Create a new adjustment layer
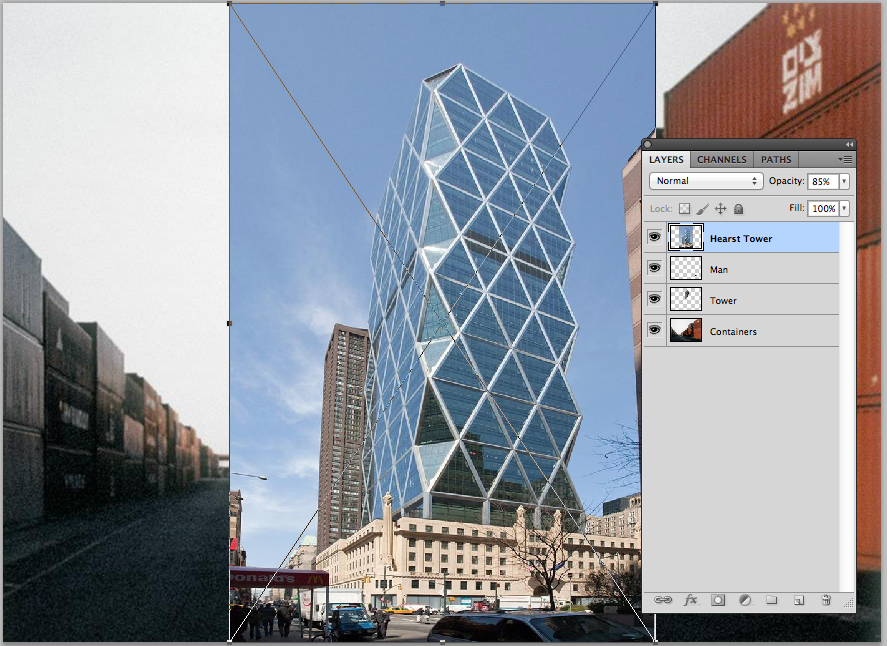Viewport: 887px width, 646px height. 745,600
